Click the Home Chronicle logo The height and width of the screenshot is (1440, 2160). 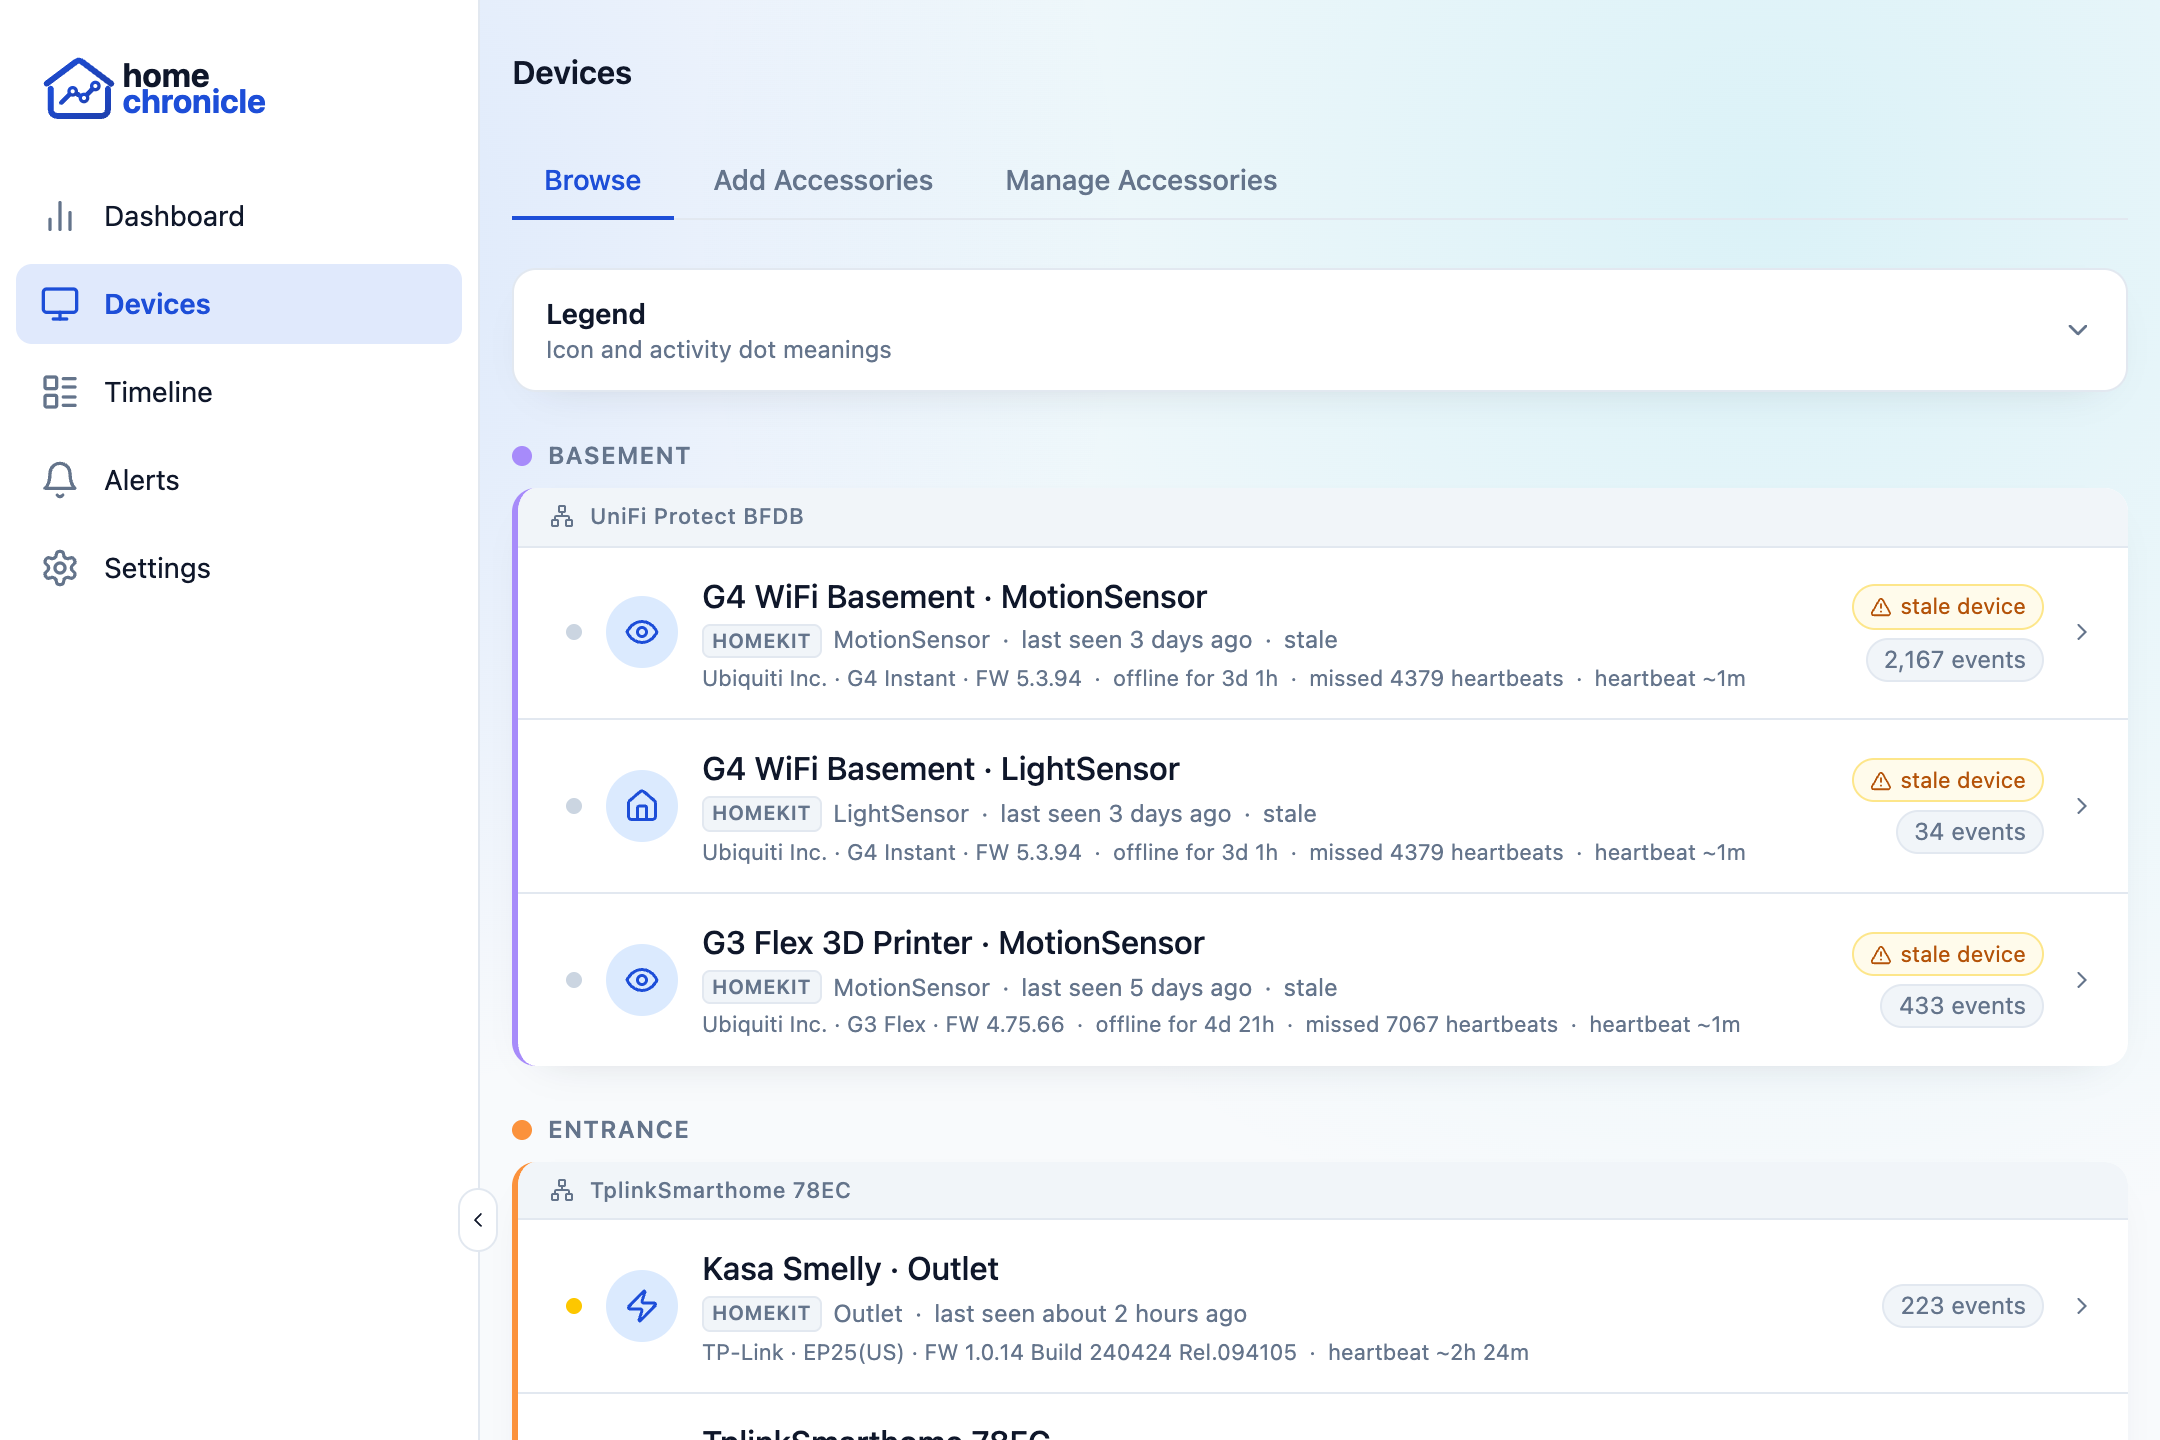tap(154, 88)
